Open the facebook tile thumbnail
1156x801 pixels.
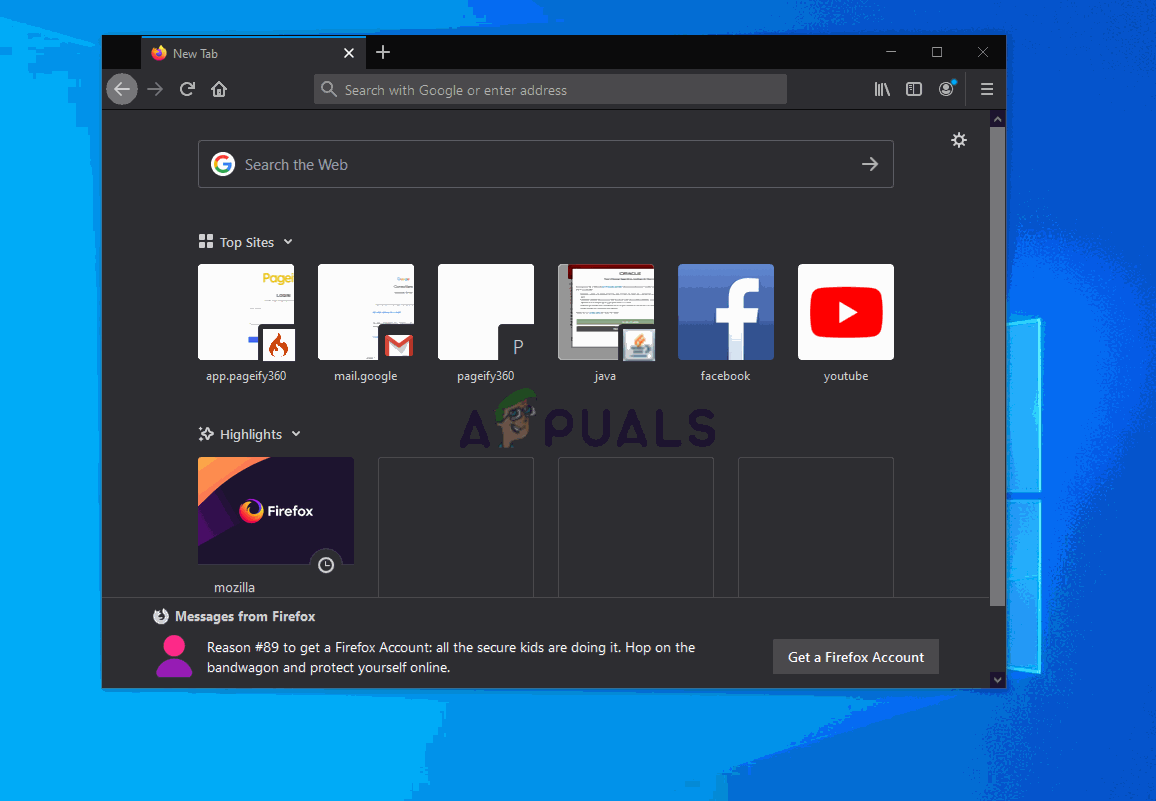[x=725, y=312]
